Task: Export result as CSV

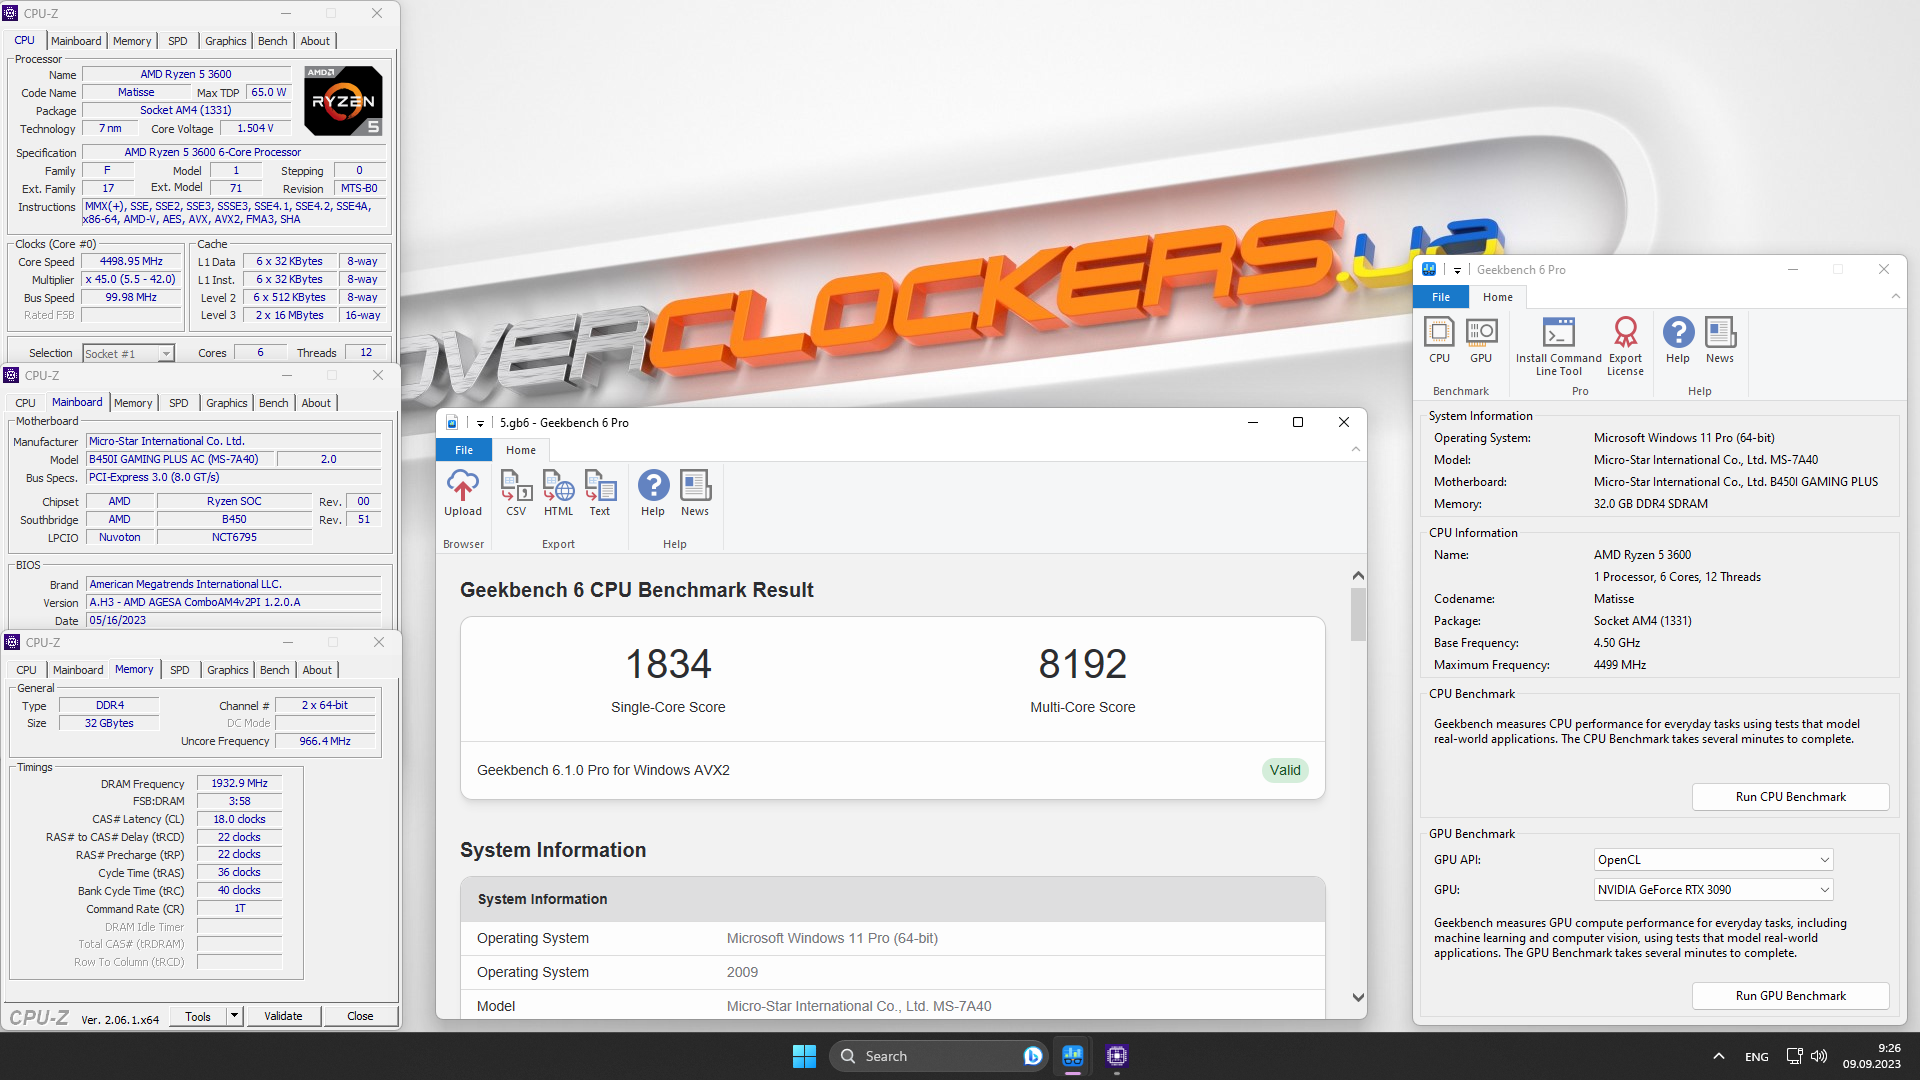Action: point(515,493)
